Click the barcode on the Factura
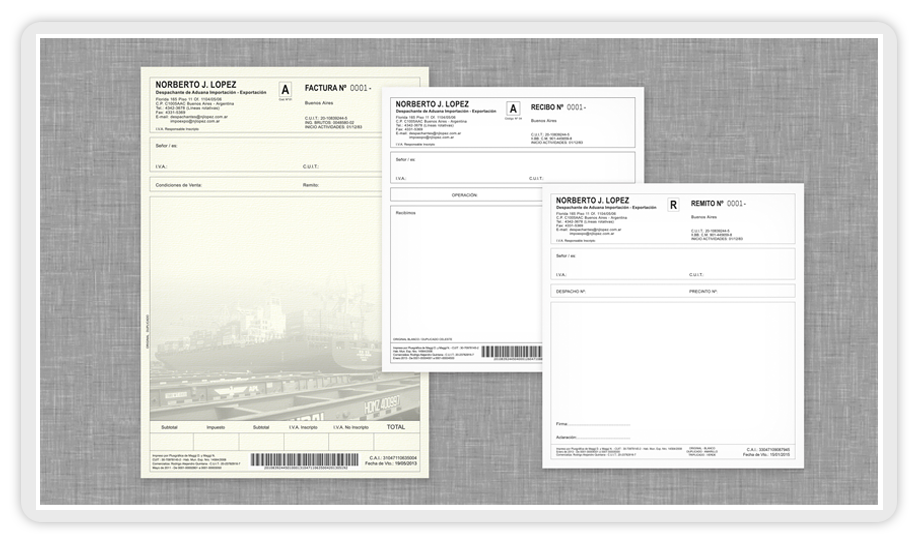This screenshot has height=544, width=918. (304, 460)
